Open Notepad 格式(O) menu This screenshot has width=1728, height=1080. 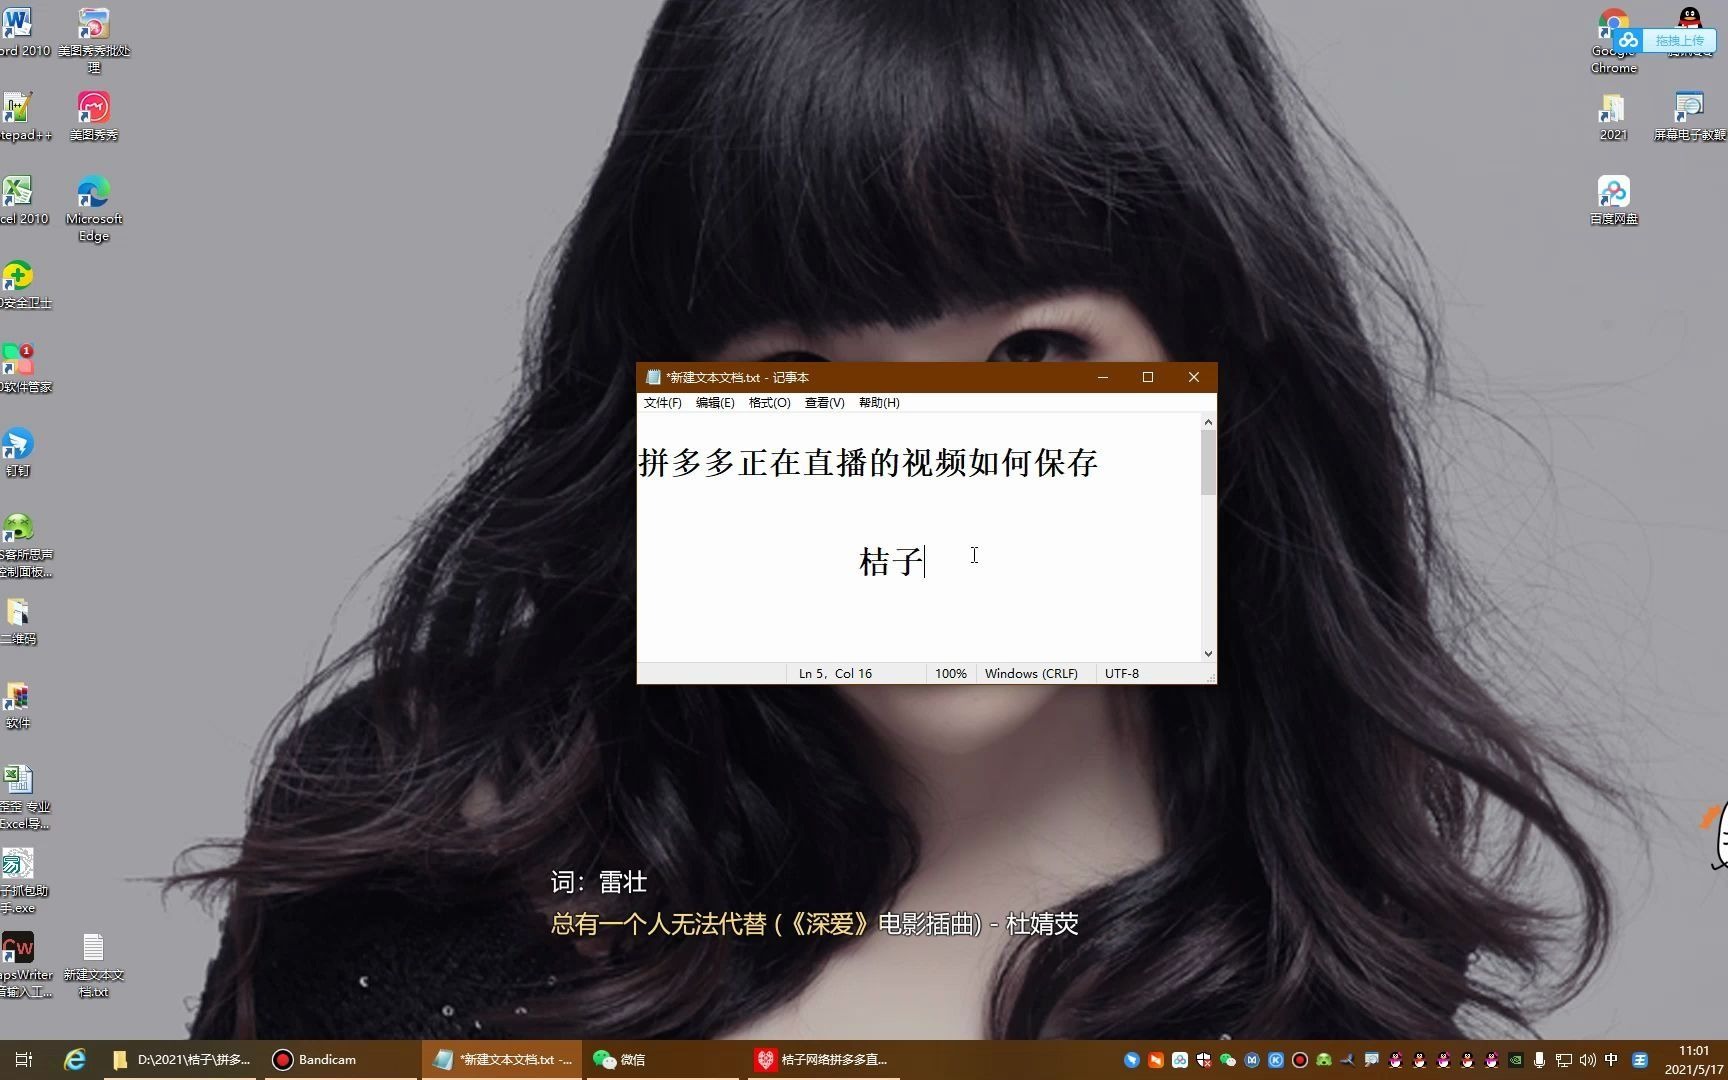pyautogui.click(x=770, y=403)
